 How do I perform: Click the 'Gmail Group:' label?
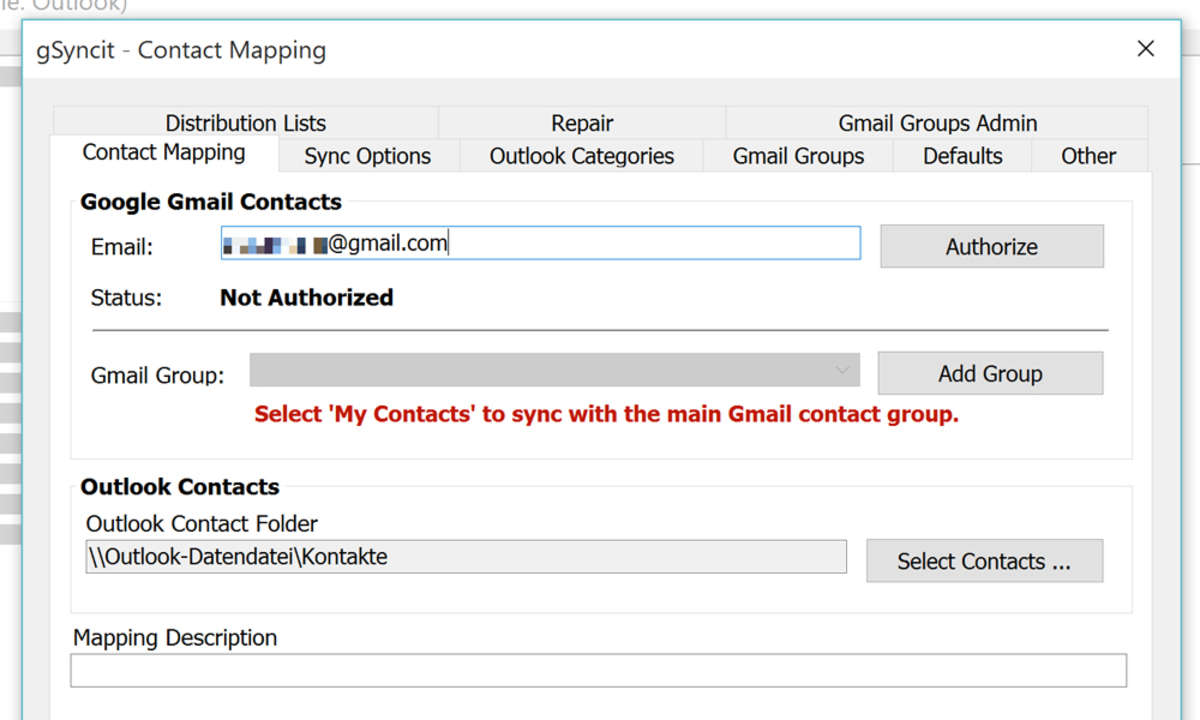click(157, 376)
